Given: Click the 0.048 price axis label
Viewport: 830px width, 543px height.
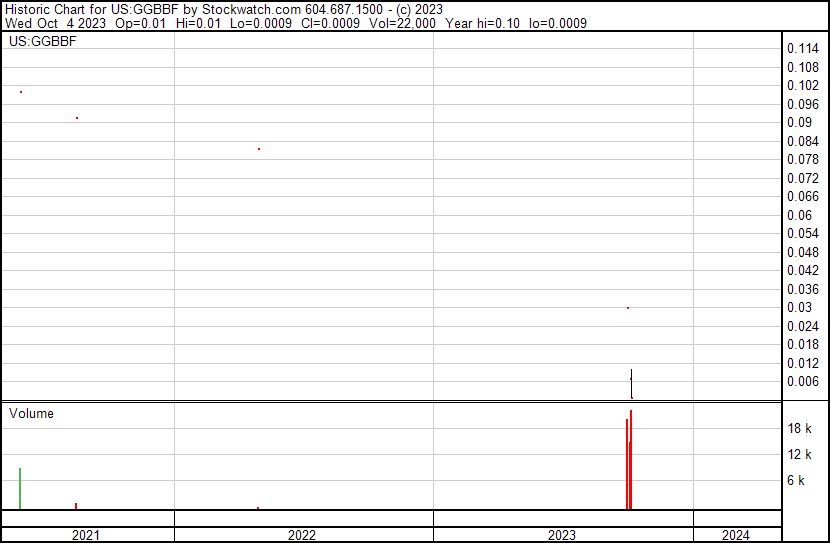Looking at the screenshot, I should [803, 252].
